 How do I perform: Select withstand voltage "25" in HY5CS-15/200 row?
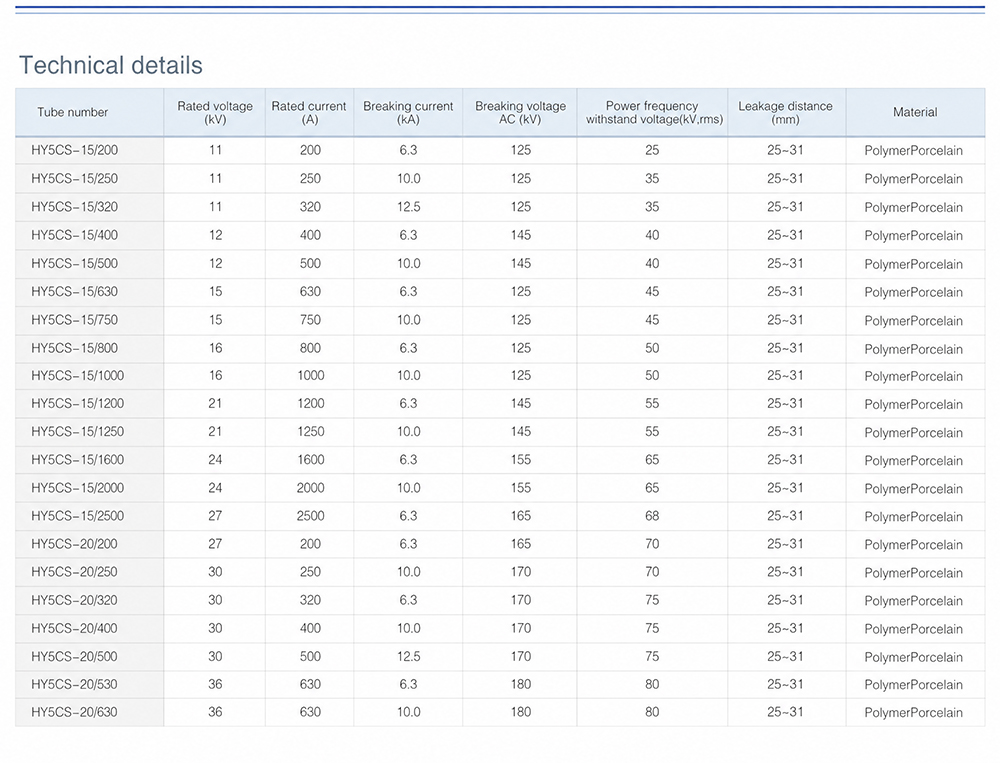652,151
